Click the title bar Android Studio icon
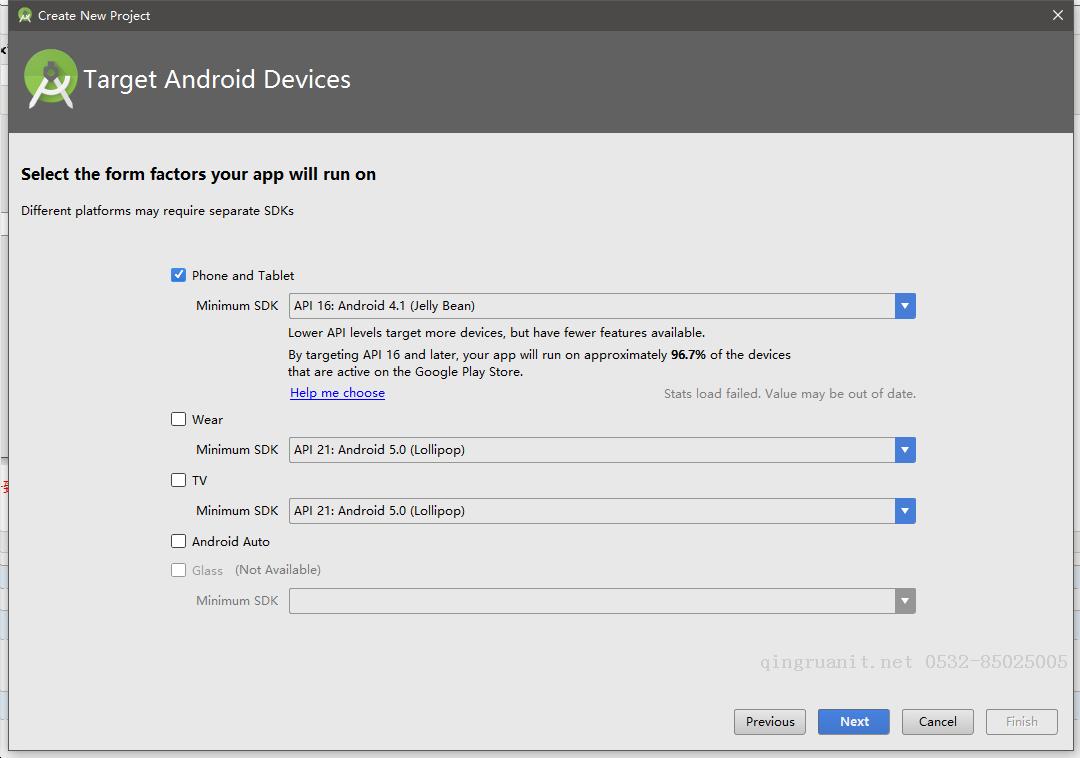Image resolution: width=1080 pixels, height=758 pixels. pos(25,15)
